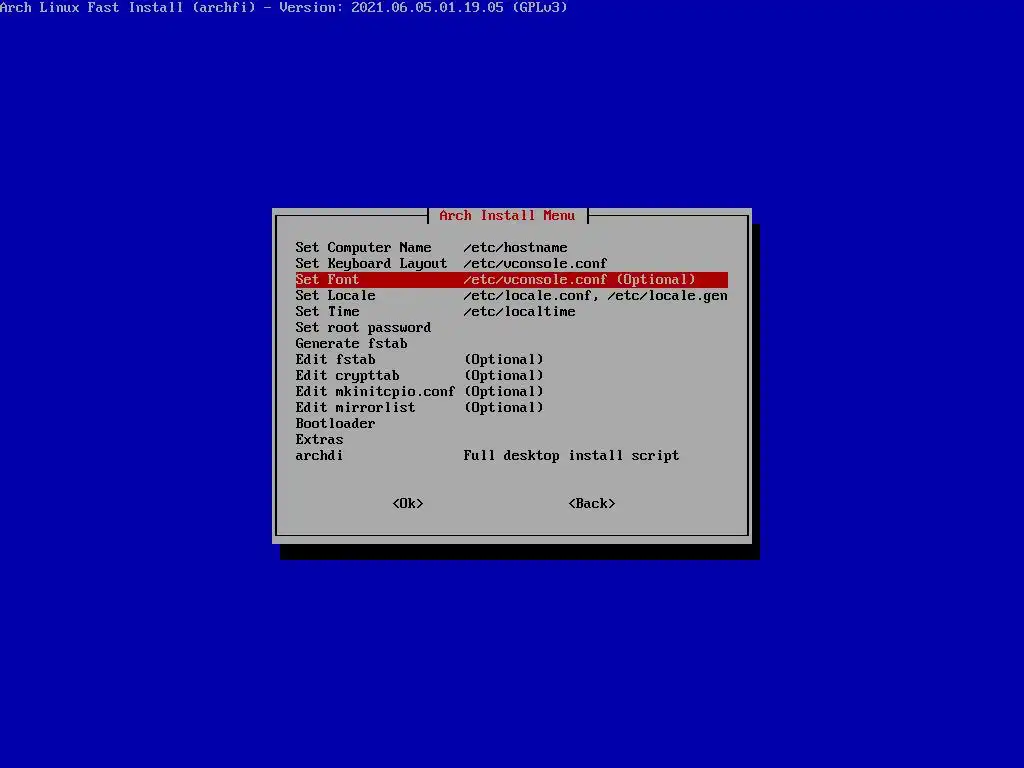Click the archfi version header text
Viewport: 1024px width, 768px height.
pos(283,7)
